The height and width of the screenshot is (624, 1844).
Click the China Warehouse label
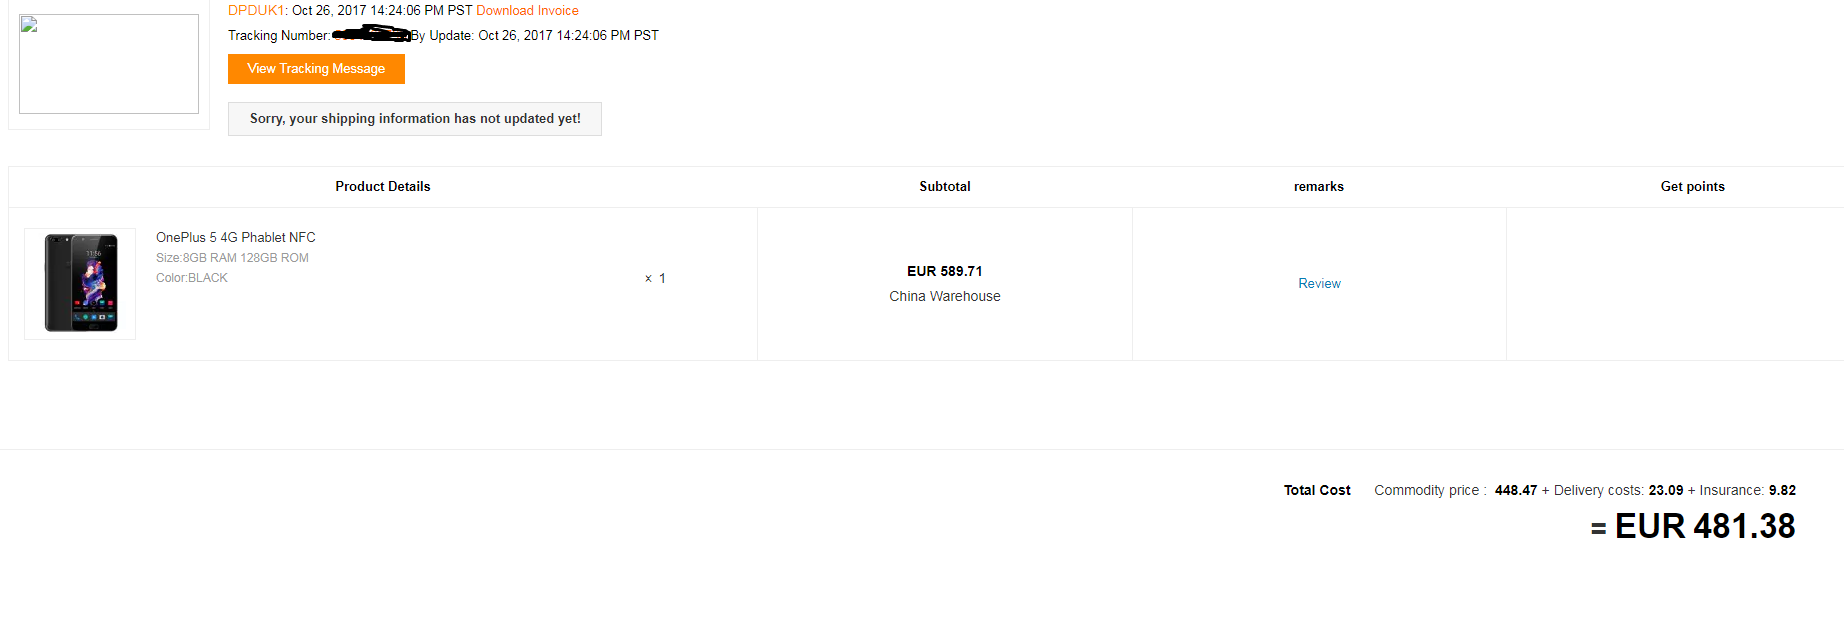point(945,297)
